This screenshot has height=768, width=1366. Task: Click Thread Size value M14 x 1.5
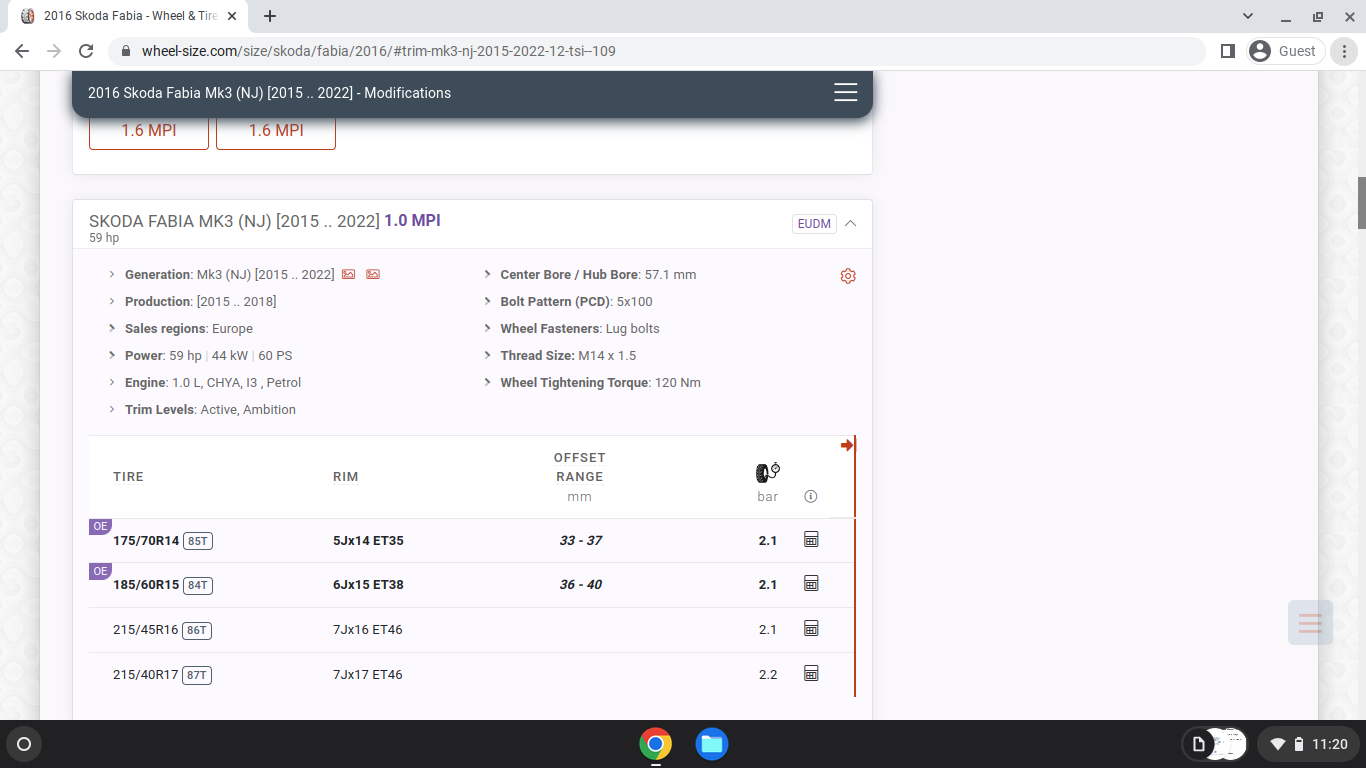[607, 355]
